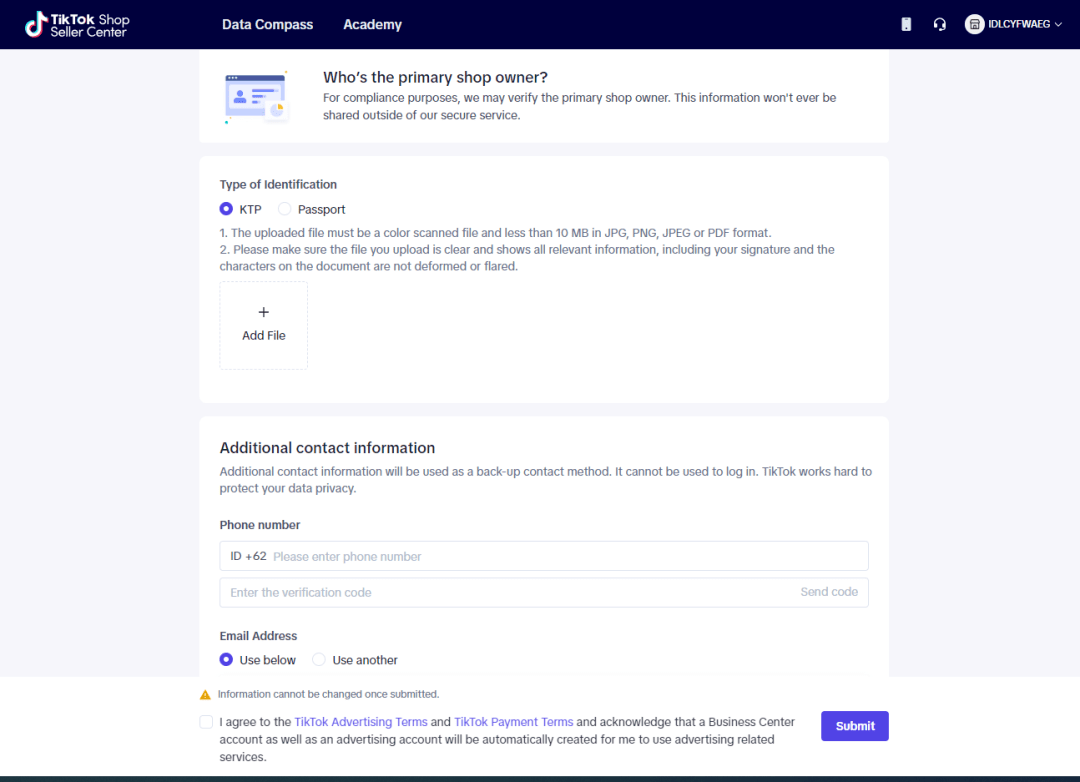
Task: Select Passport identification type
Action: [285, 209]
